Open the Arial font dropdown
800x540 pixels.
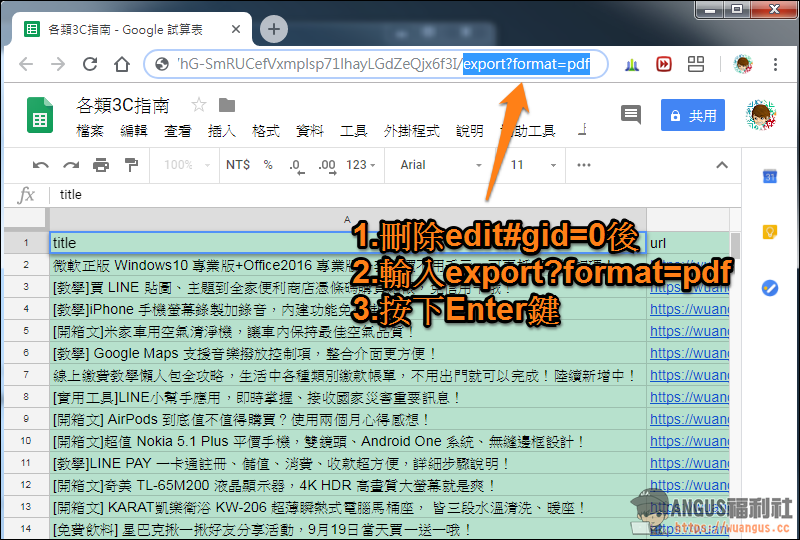440,165
